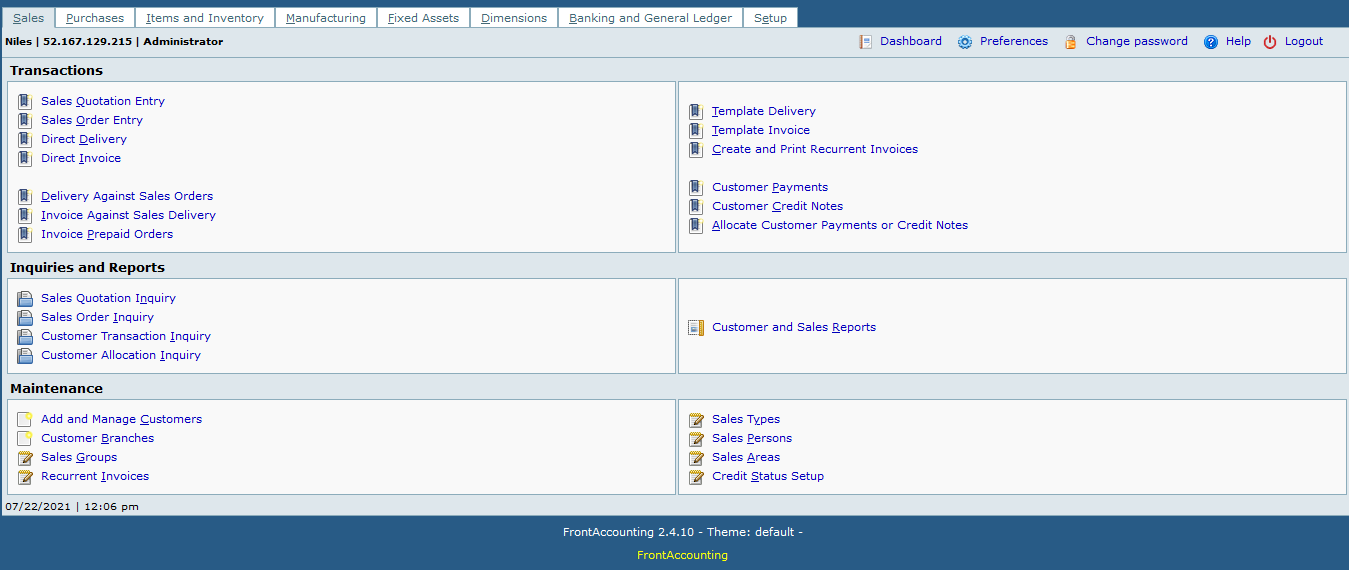Click the Dashboard icon in top bar

[866, 42]
